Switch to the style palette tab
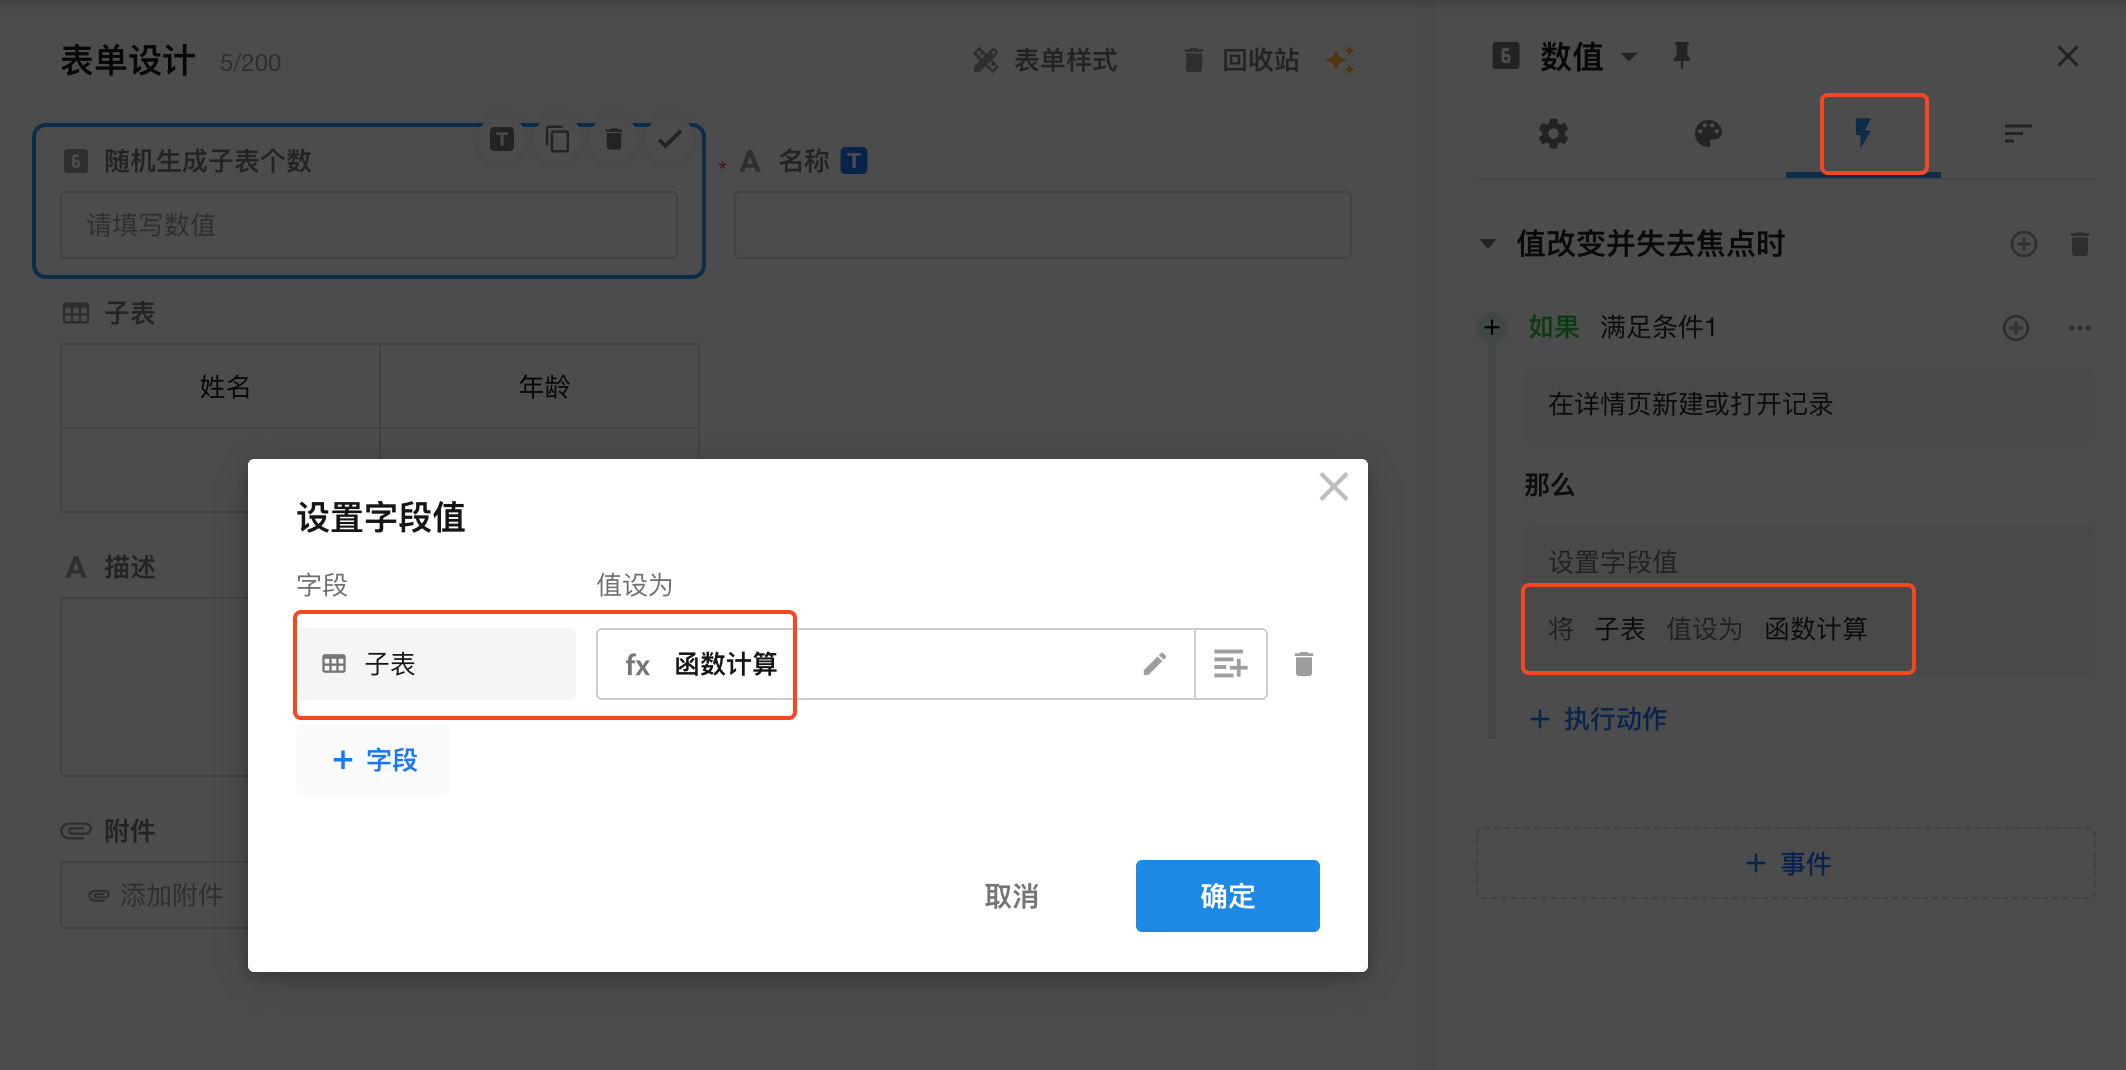This screenshot has width=2126, height=1070. click(1708, 133)
